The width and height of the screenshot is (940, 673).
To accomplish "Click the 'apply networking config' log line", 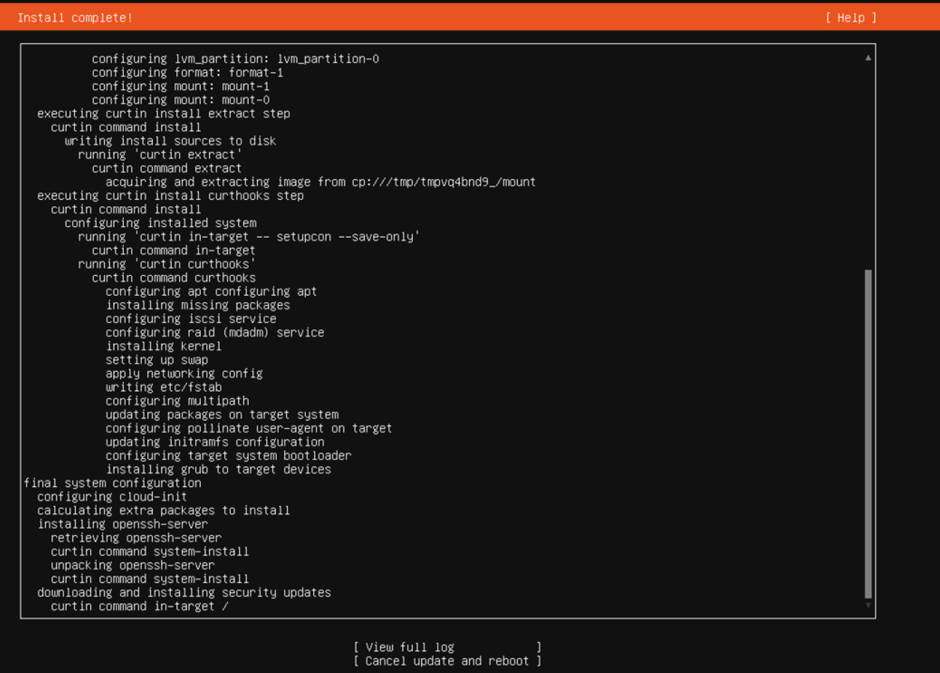I will (x=184, y=373).
